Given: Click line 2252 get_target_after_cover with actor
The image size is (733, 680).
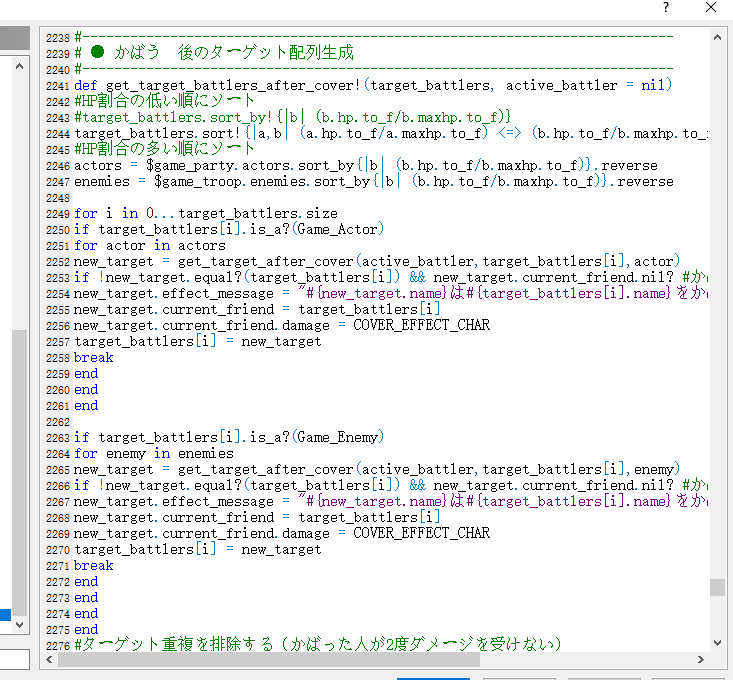Looking at the screenshot, I should [377, 261].
